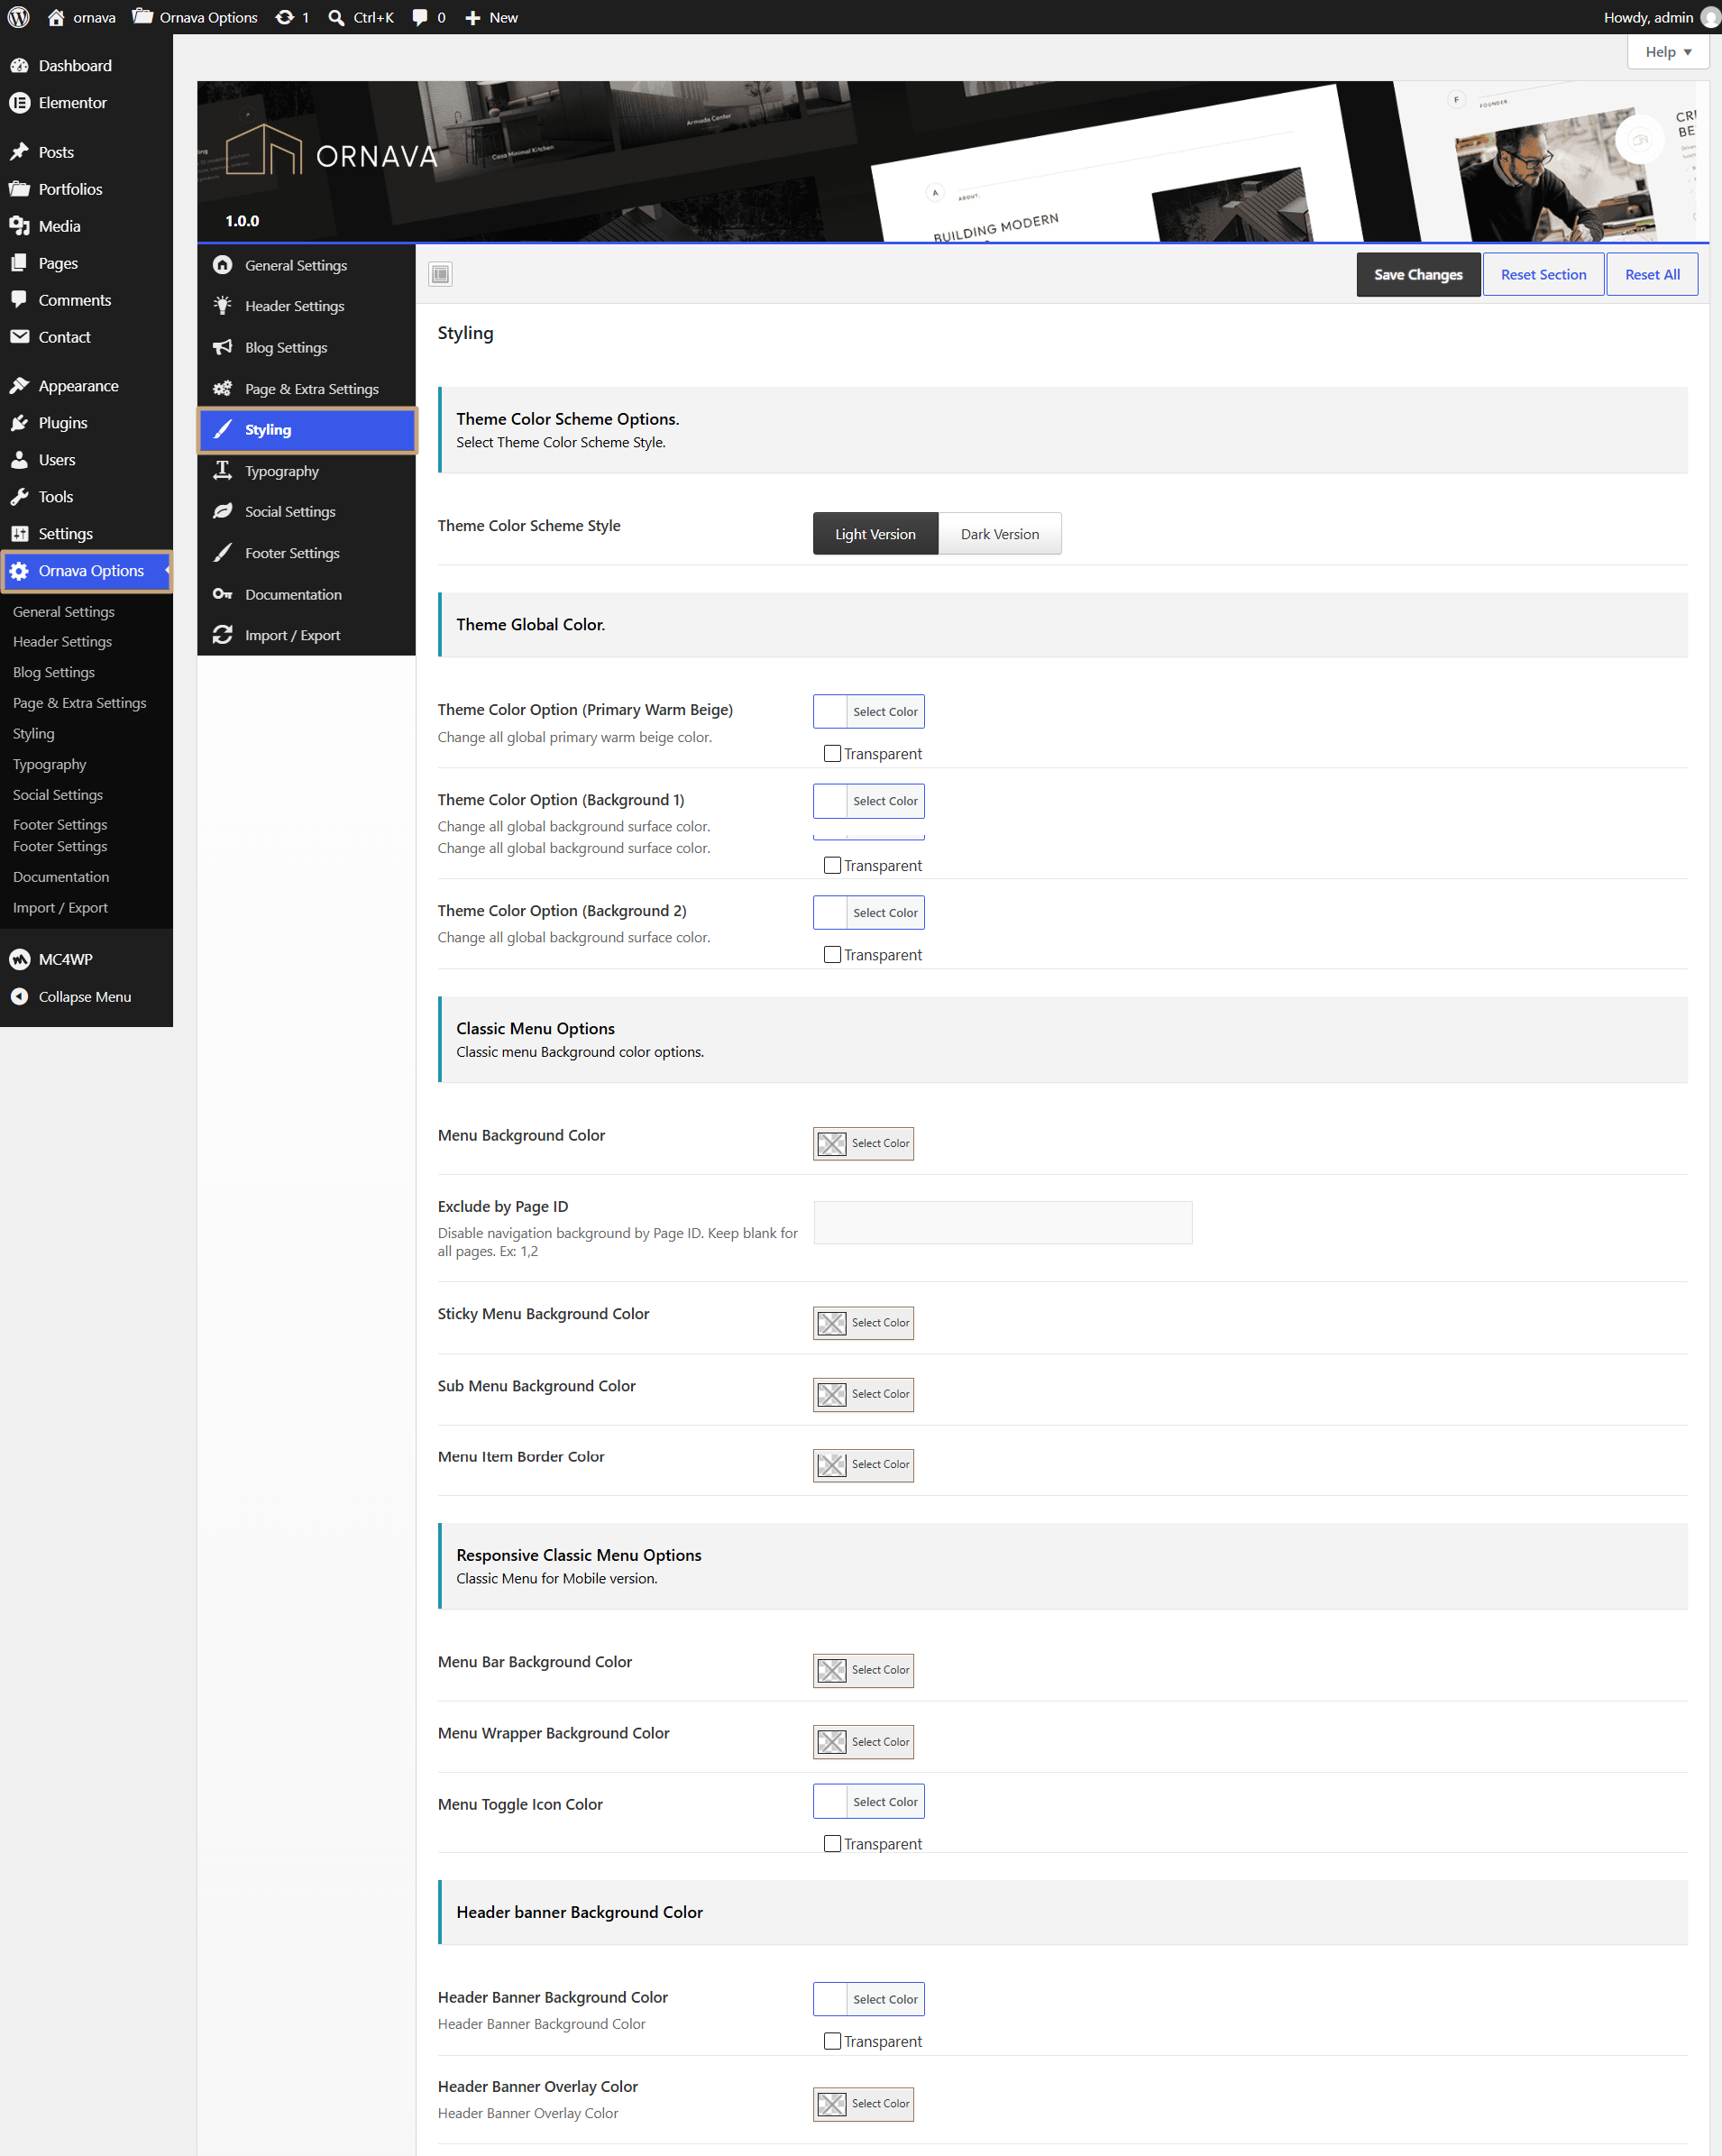Check Transparent for Primary Warm Beige color
The width and height of the screenshot is (1722, 2156).
[832, 754]
